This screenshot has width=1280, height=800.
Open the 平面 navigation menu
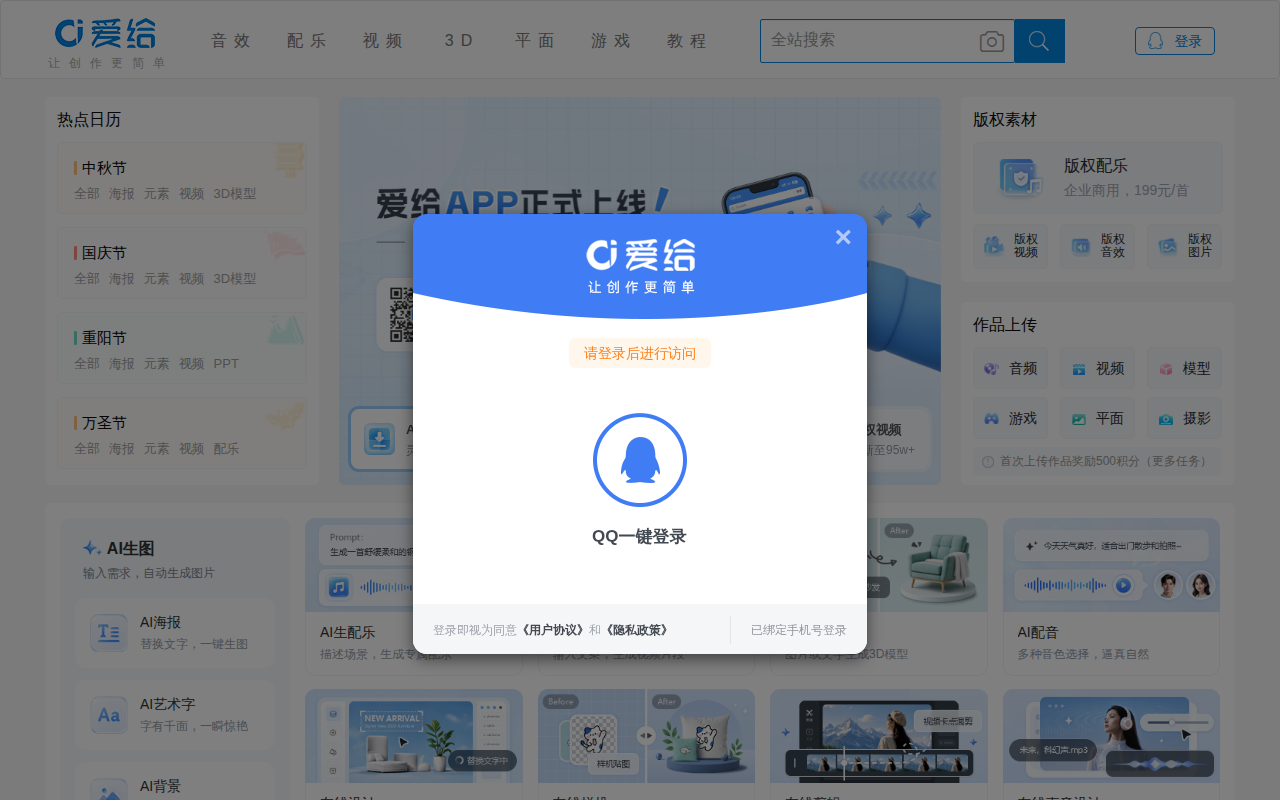pyautogui.click(x=535, y=41)
